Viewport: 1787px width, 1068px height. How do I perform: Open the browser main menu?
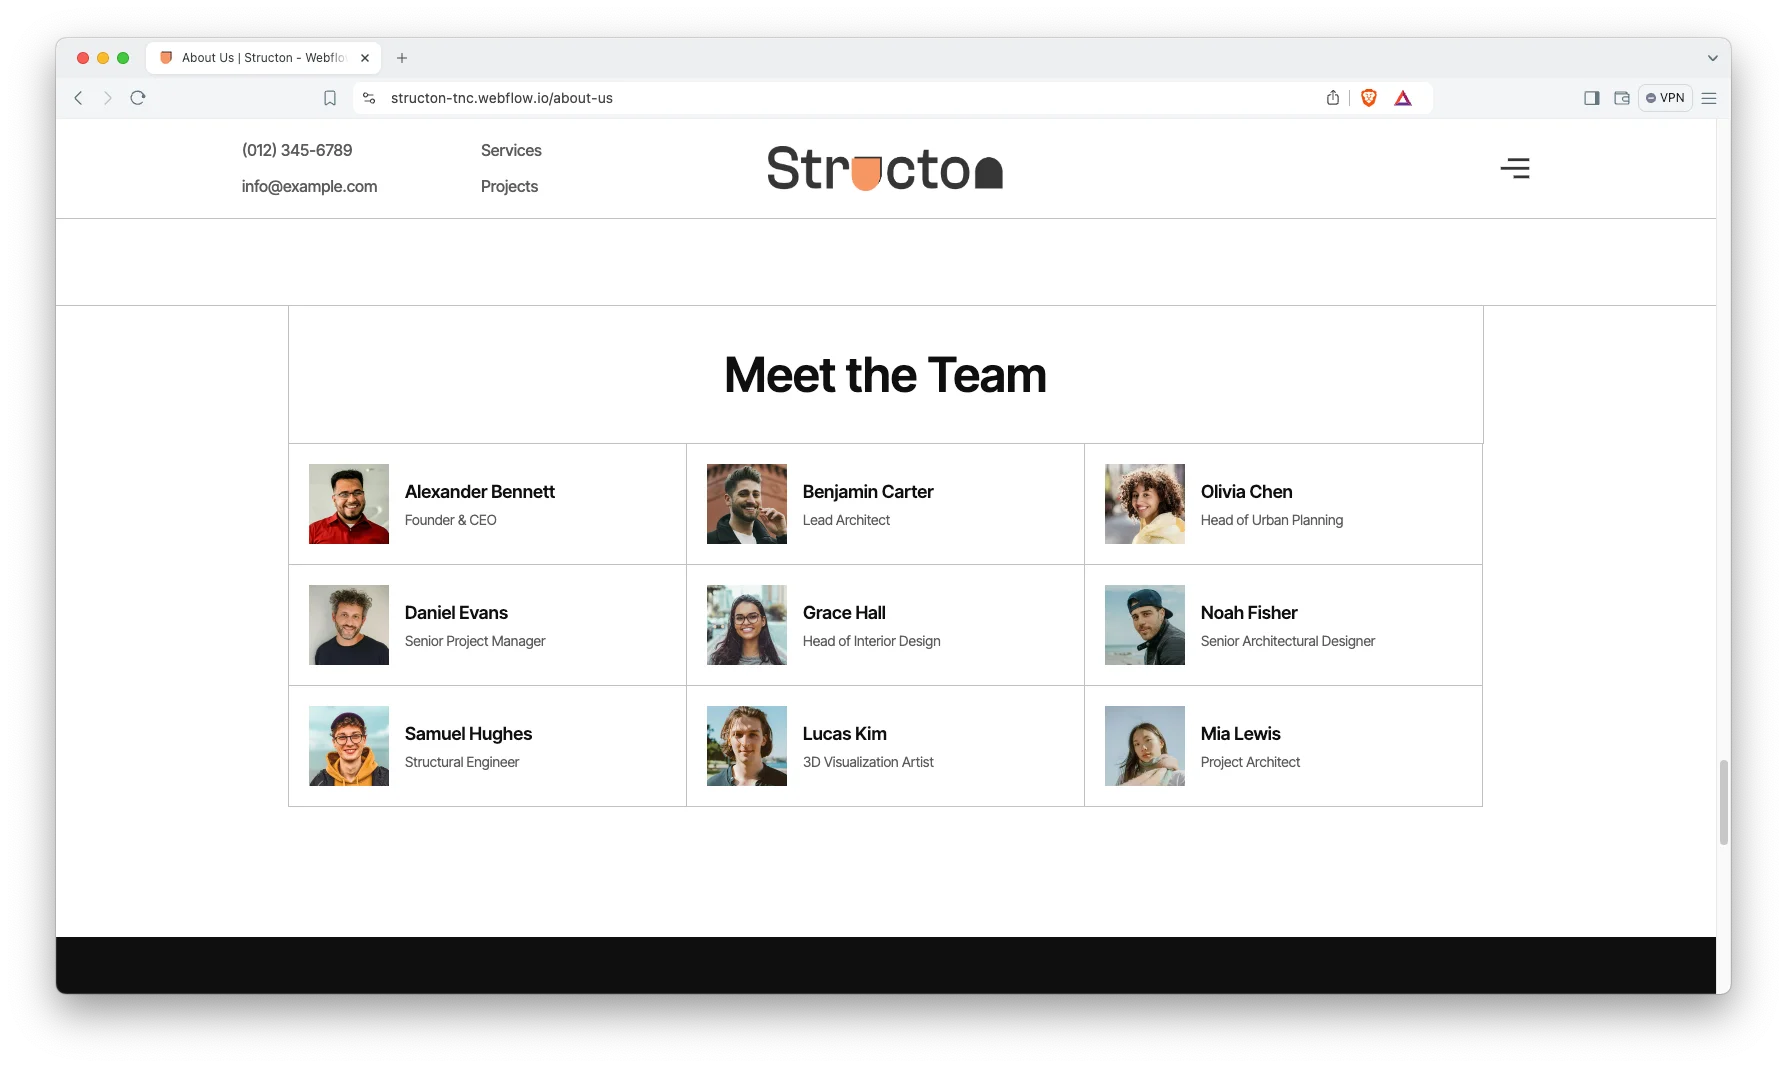[x=1709, y=98]
